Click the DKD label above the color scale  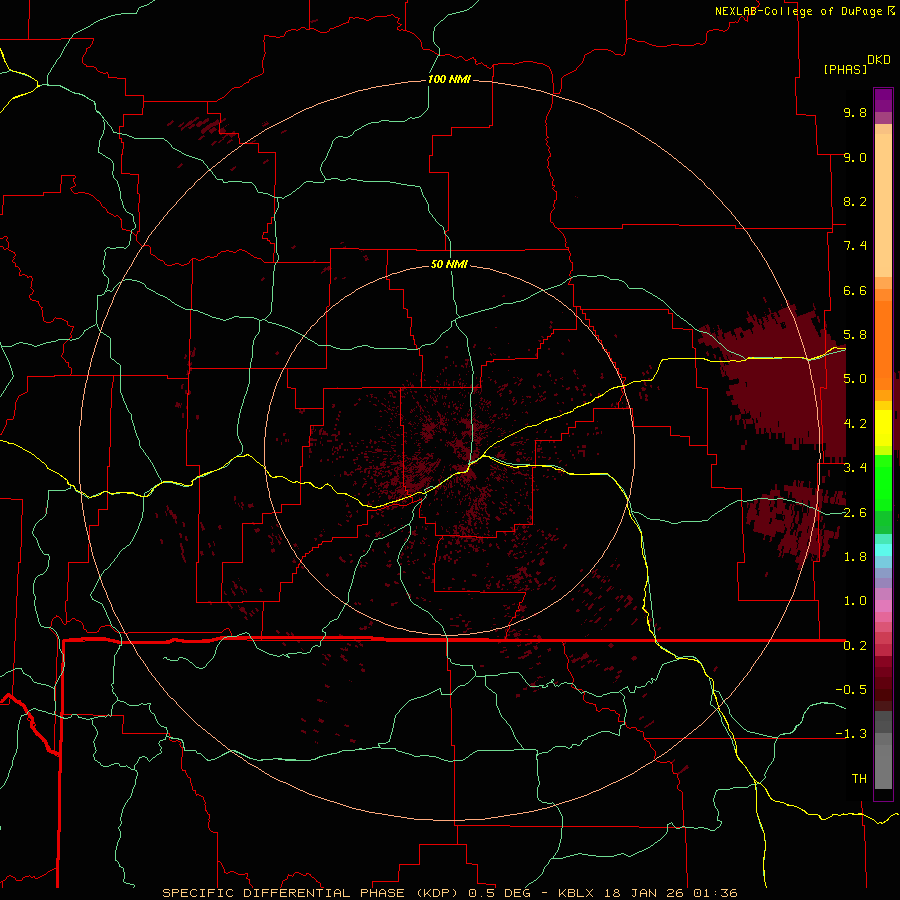[x=879, y=60]
